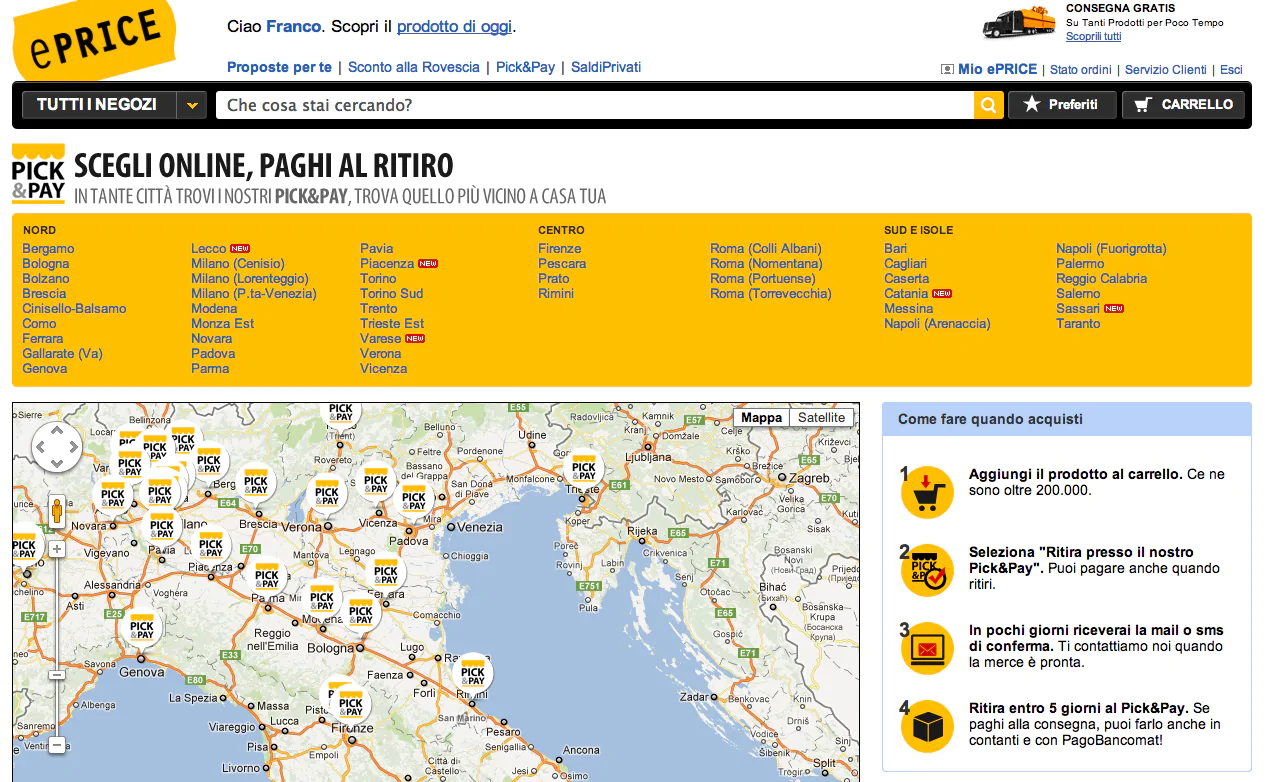Screen dimensions: 1275x782
Task: Choose Trieste Est store
Action: pyautogui.click(x=392, y=324)
